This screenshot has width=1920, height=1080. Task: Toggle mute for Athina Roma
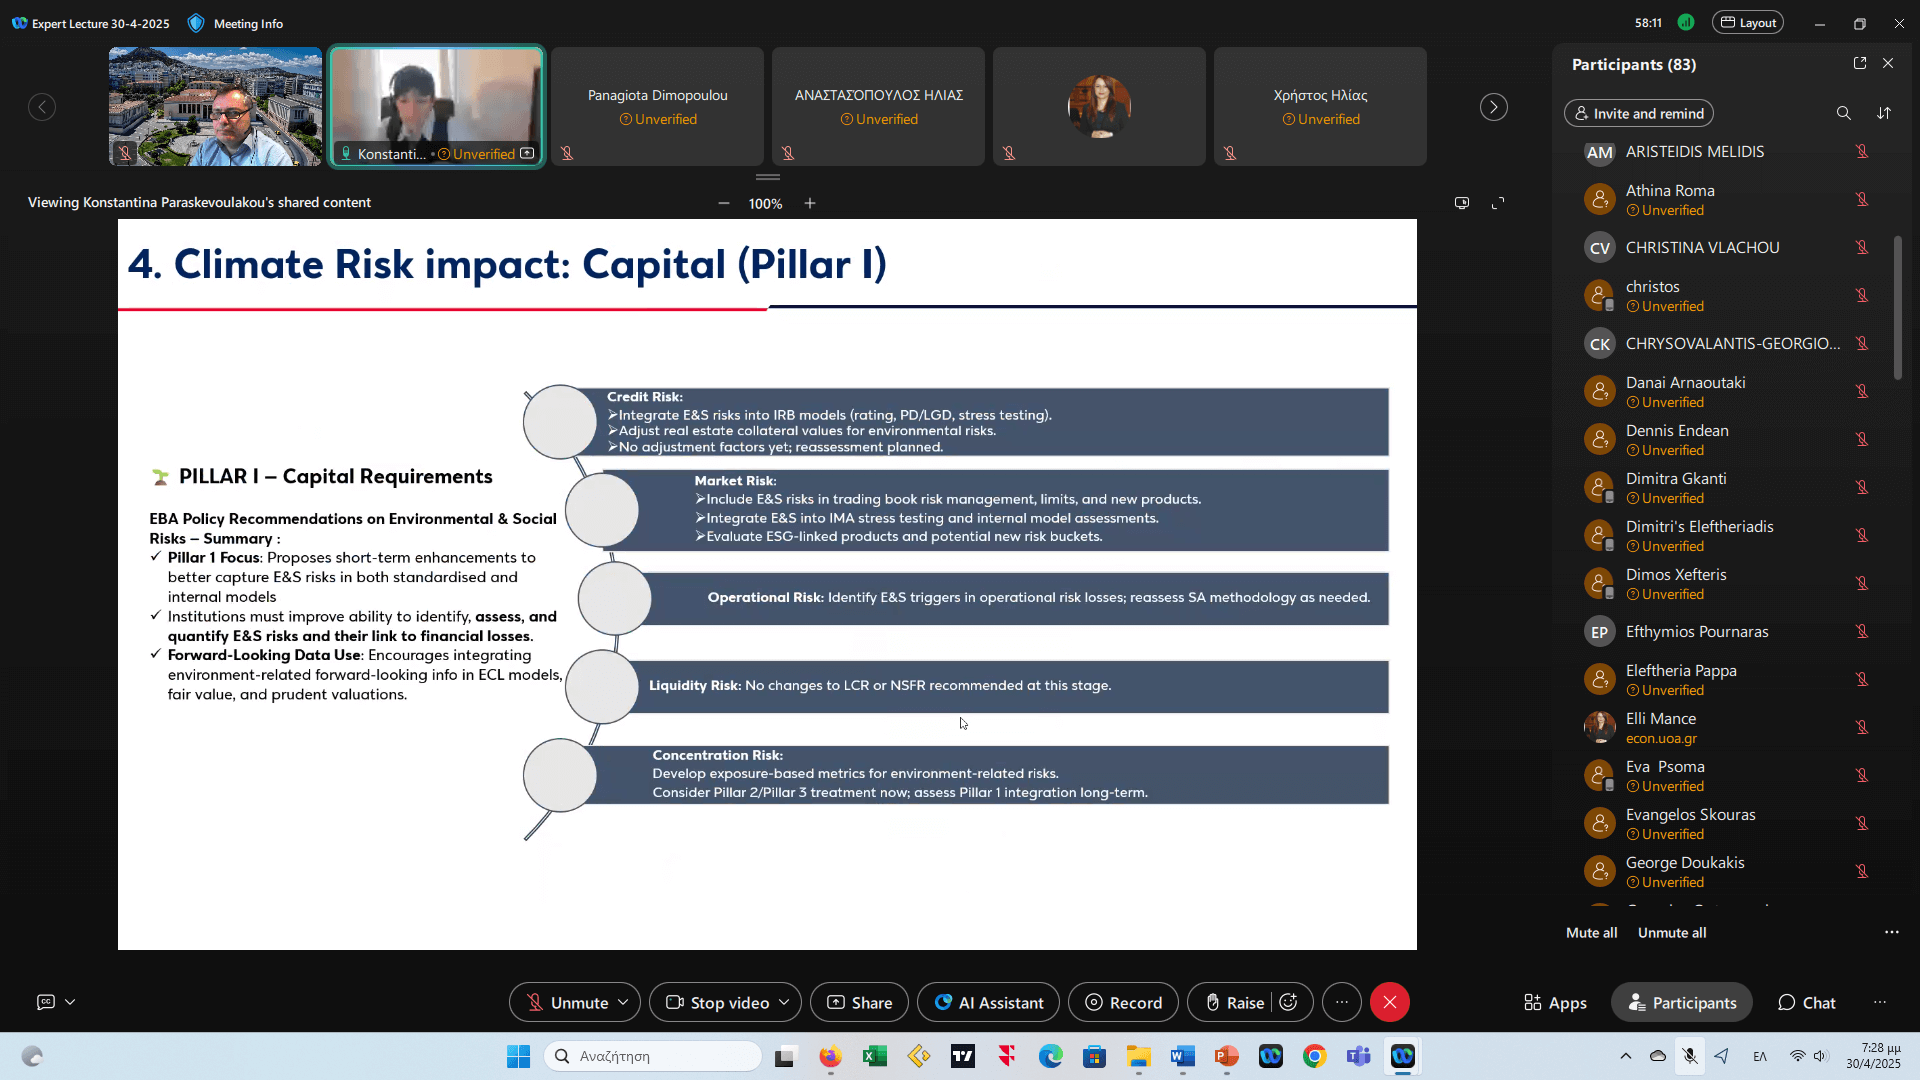[x=1862, y=199]
